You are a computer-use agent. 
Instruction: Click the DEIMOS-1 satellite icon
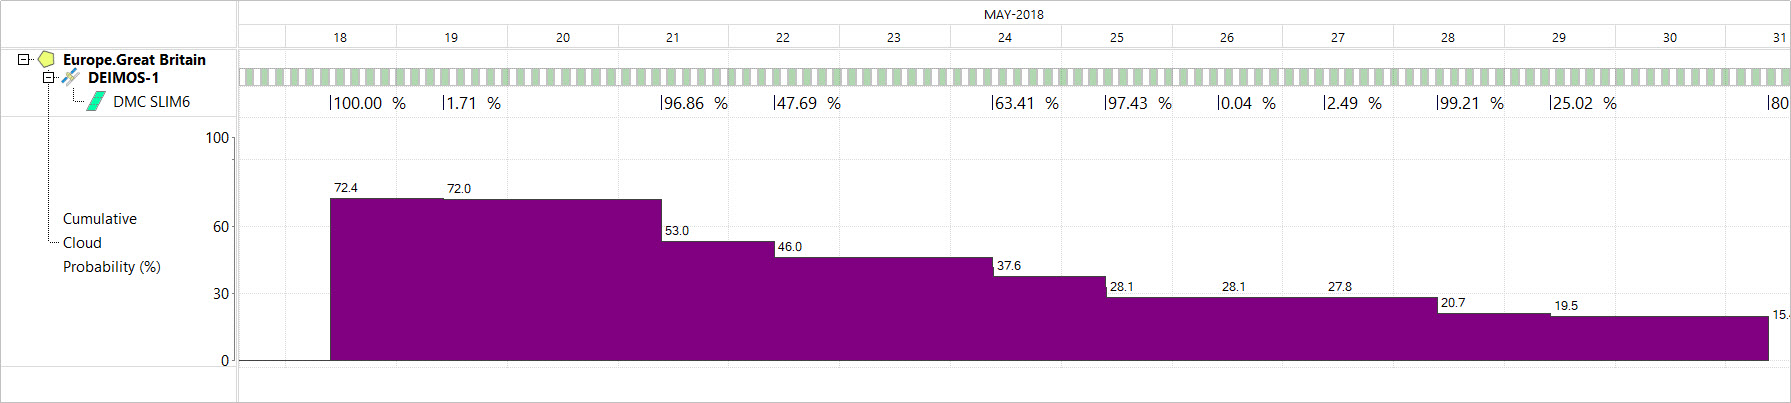coord(71,78)
